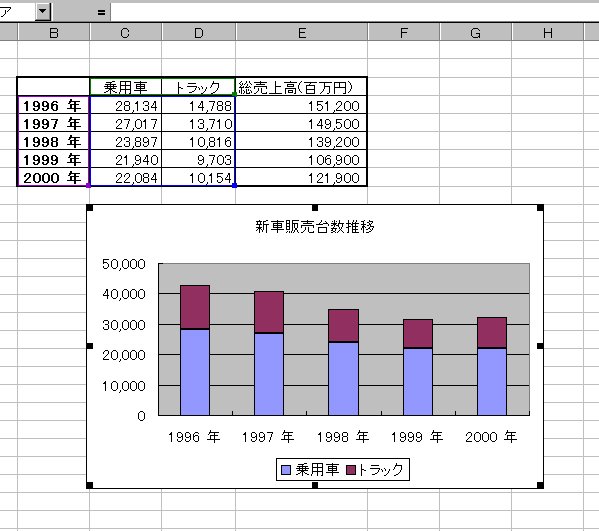Image resolution: width=599 pixels, height=531 pixels.
Task: Select the 50,000 value axis label
Action: pyautogui.click(x=124, y=264)
